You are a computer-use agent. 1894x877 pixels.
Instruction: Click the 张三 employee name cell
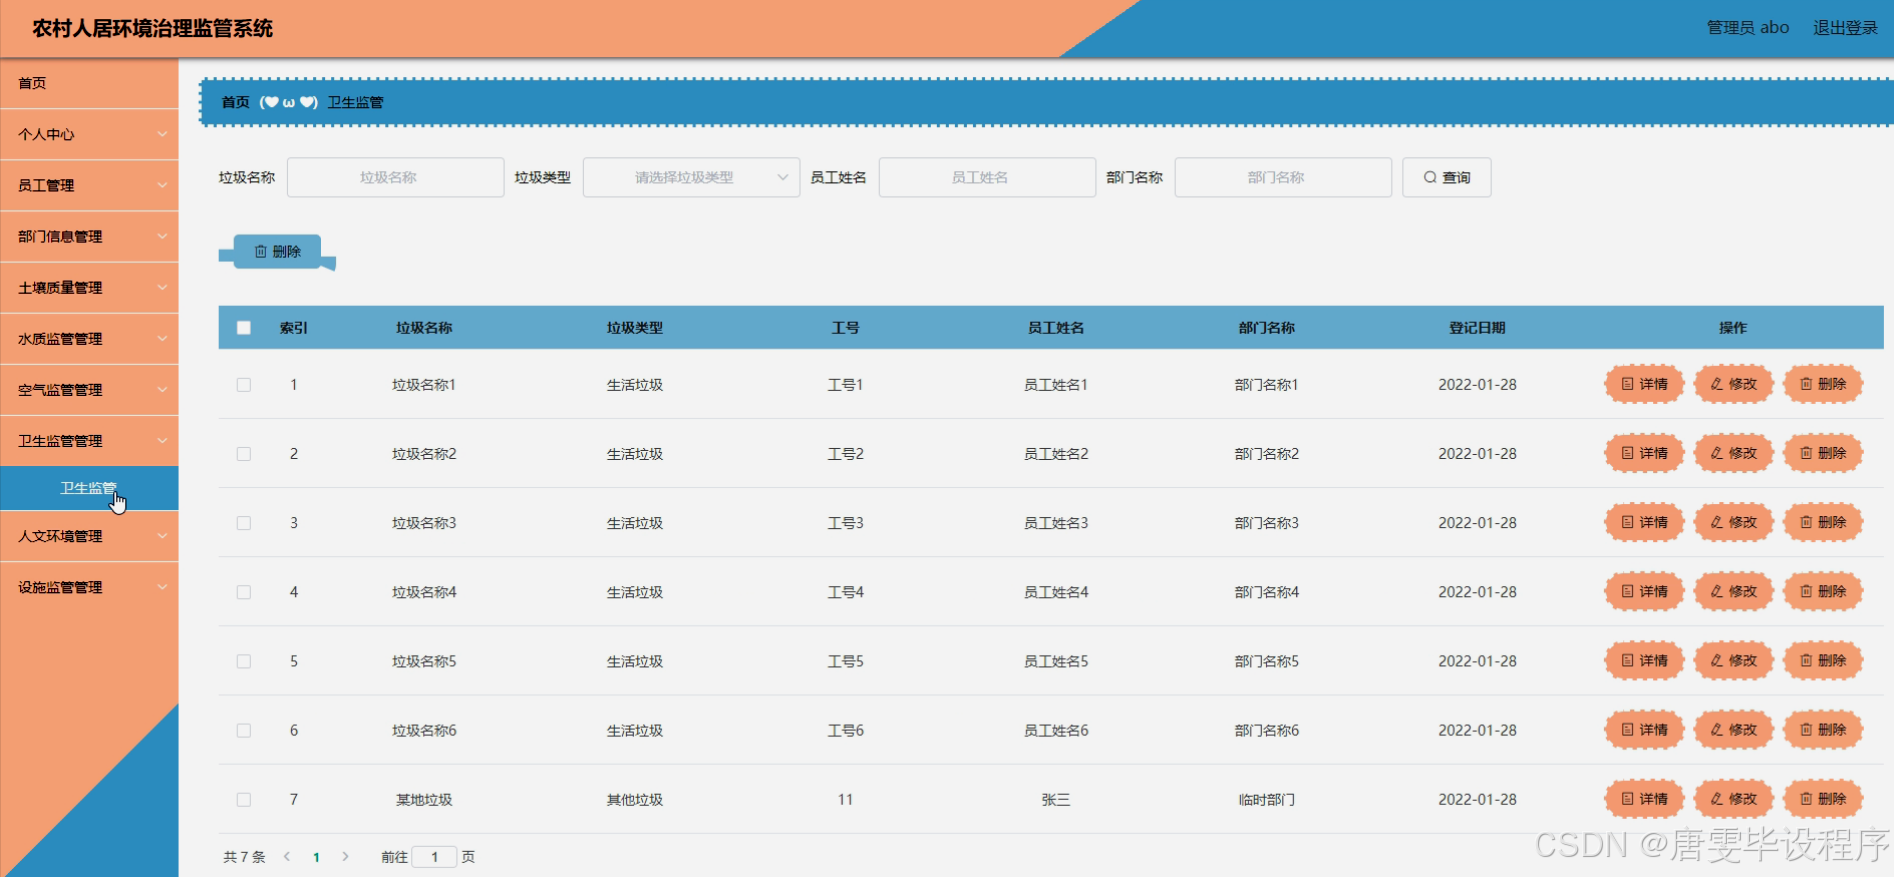pyautogui.click(x=1056, y=799)
